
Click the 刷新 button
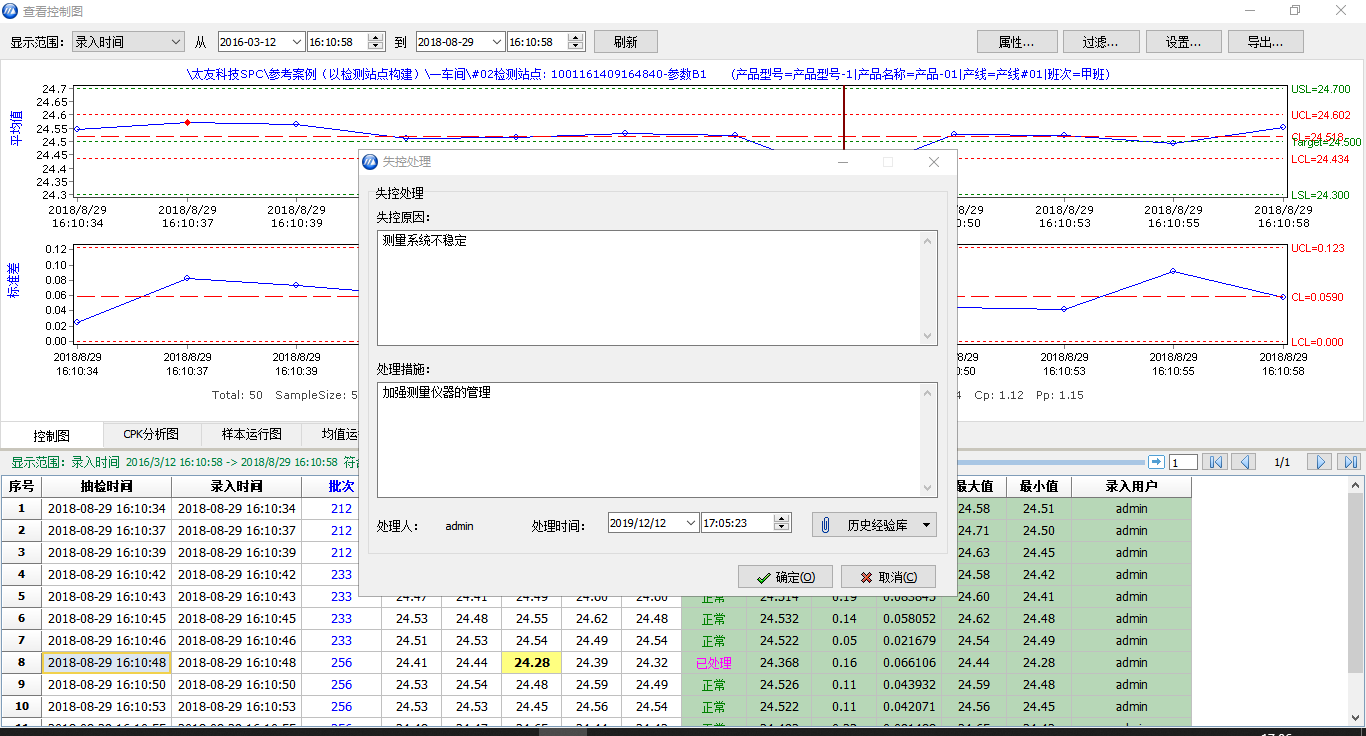(x=625, y=41)
